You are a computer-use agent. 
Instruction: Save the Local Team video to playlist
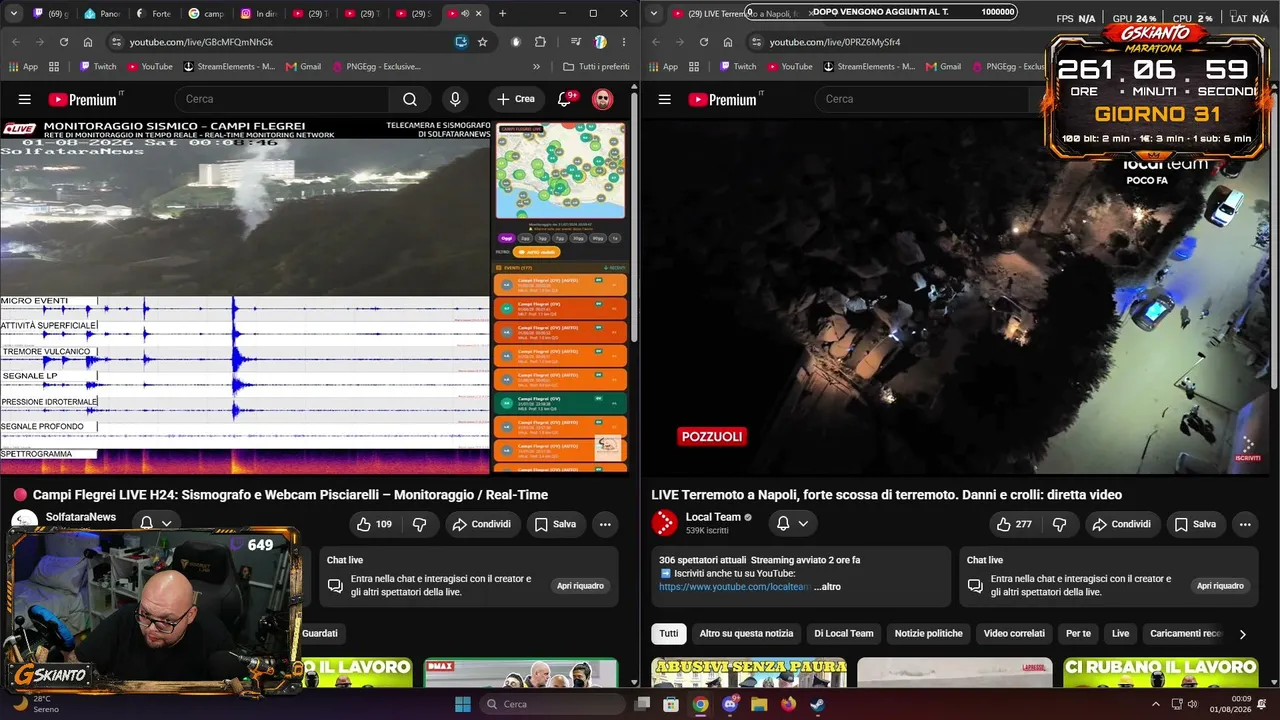tap(1195, 524)
